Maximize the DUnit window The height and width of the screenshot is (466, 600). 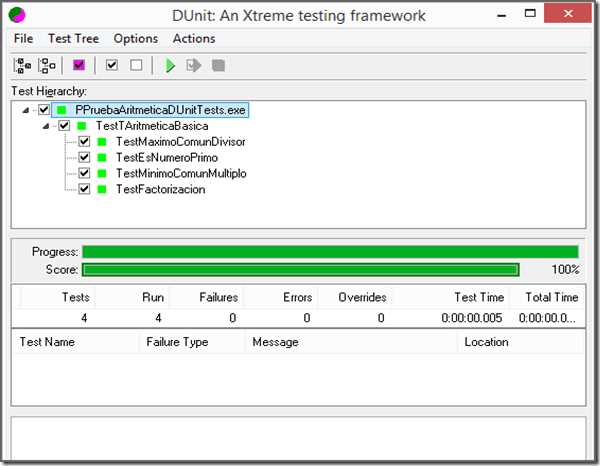(530, 14)
